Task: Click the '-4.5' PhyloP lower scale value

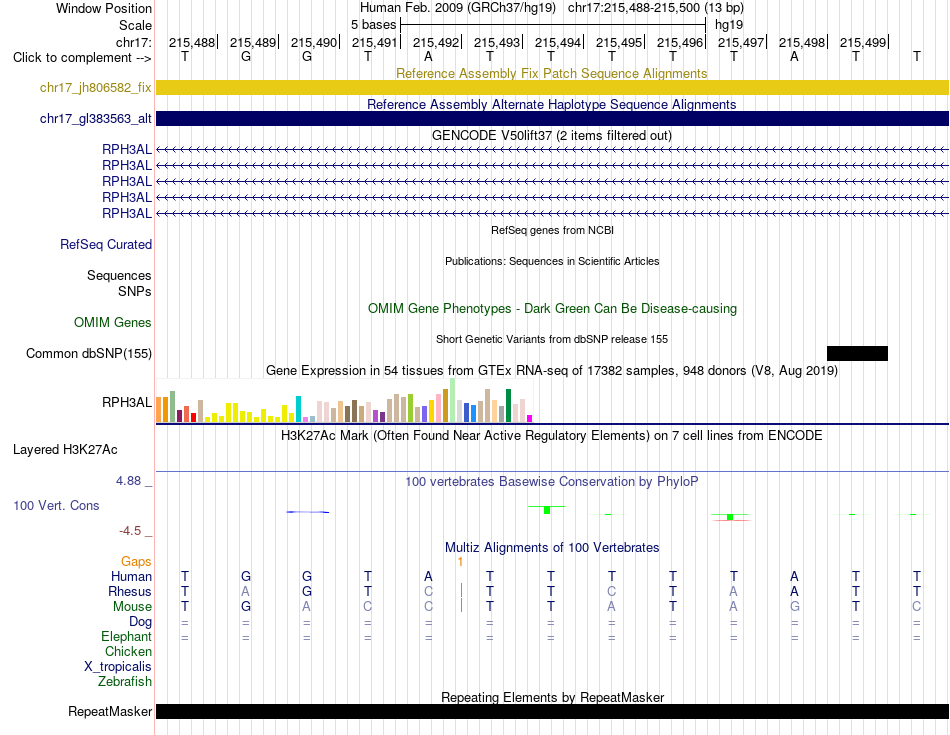Action: (x=130, y=531)
